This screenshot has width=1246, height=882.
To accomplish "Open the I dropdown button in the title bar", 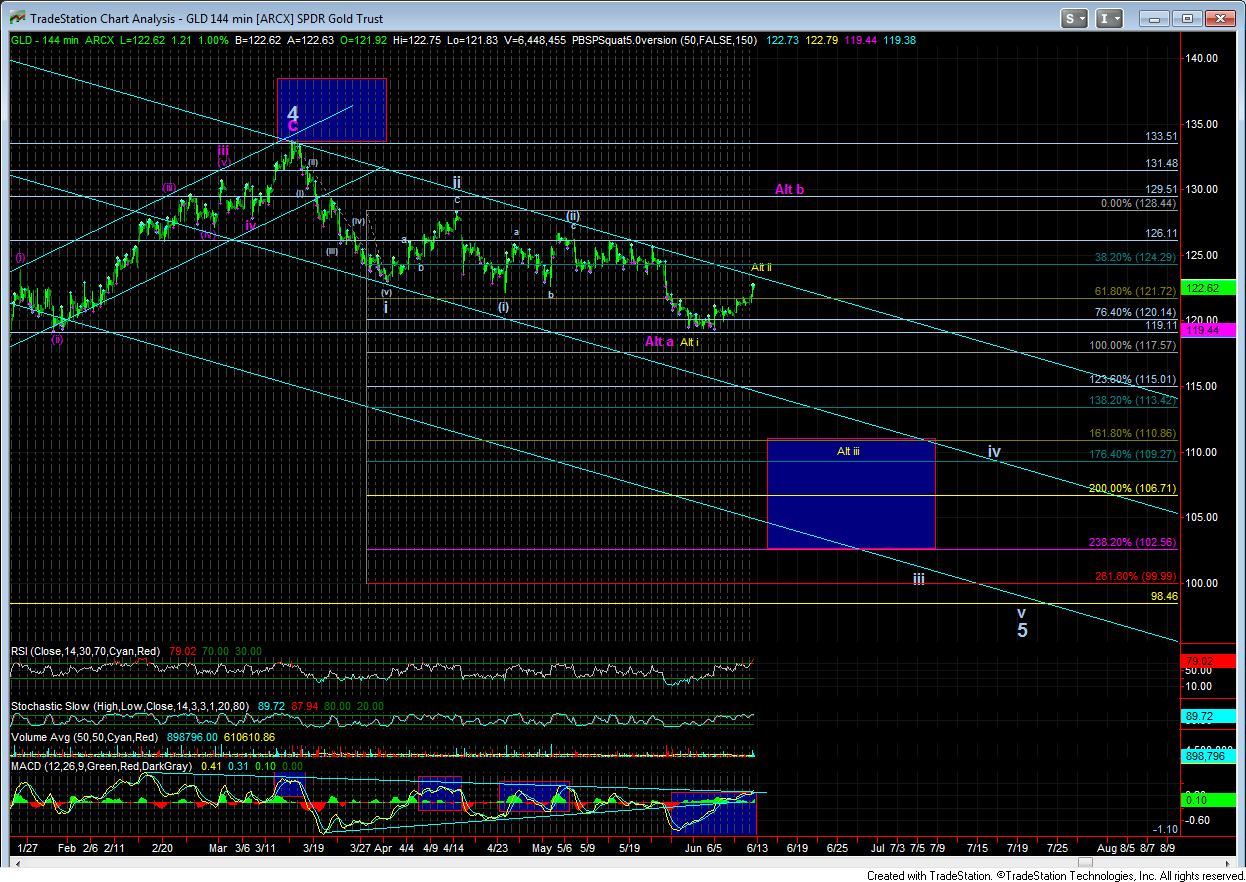I will [x=1109, y=18].
